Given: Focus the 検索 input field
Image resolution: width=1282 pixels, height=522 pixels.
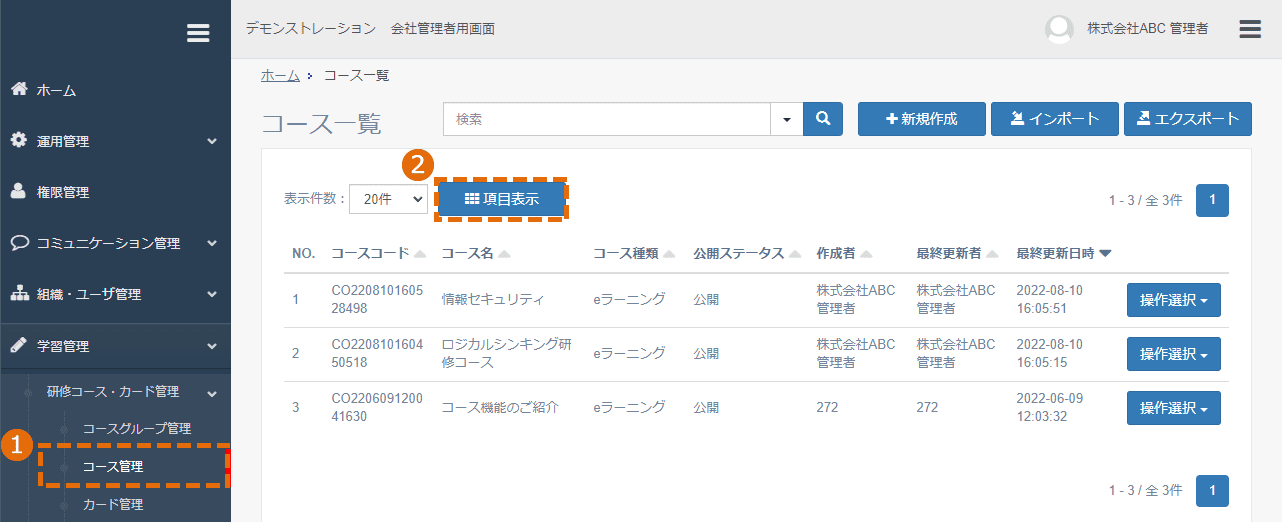Looking at the screenshot, I should click(607, 119).
